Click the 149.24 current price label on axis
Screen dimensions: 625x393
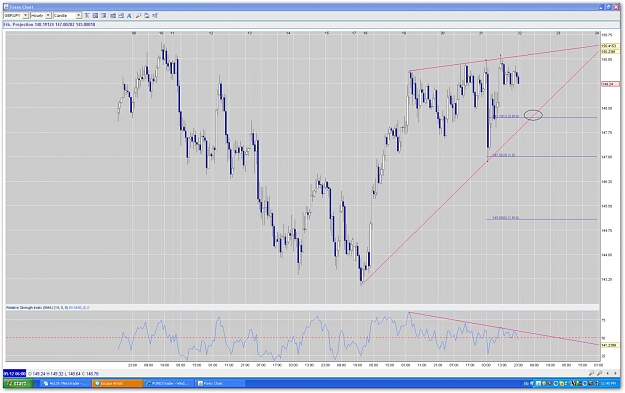point(610,84)
